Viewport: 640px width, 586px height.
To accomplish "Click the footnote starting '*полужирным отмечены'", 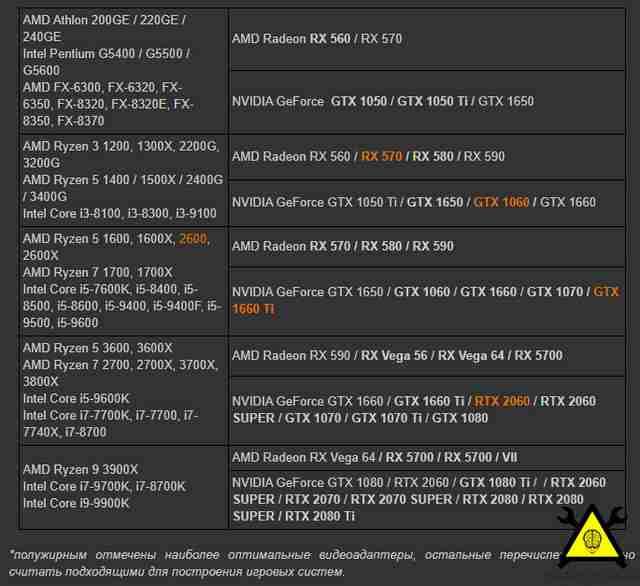I will pos(322,563).
